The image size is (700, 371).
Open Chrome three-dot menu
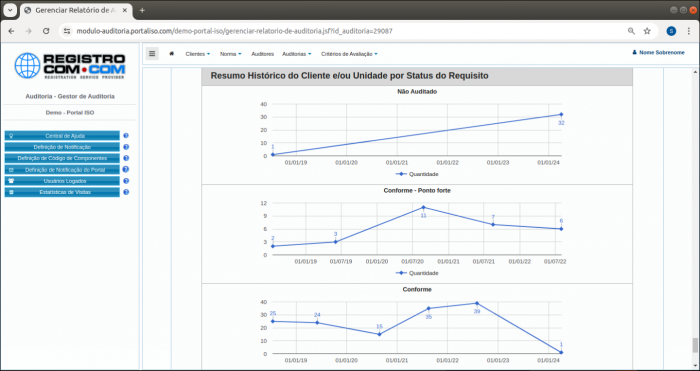689,31
